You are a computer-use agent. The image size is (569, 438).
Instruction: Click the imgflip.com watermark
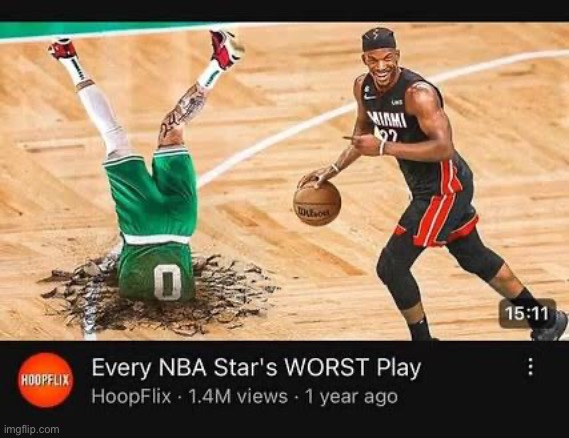pos(31,430)
